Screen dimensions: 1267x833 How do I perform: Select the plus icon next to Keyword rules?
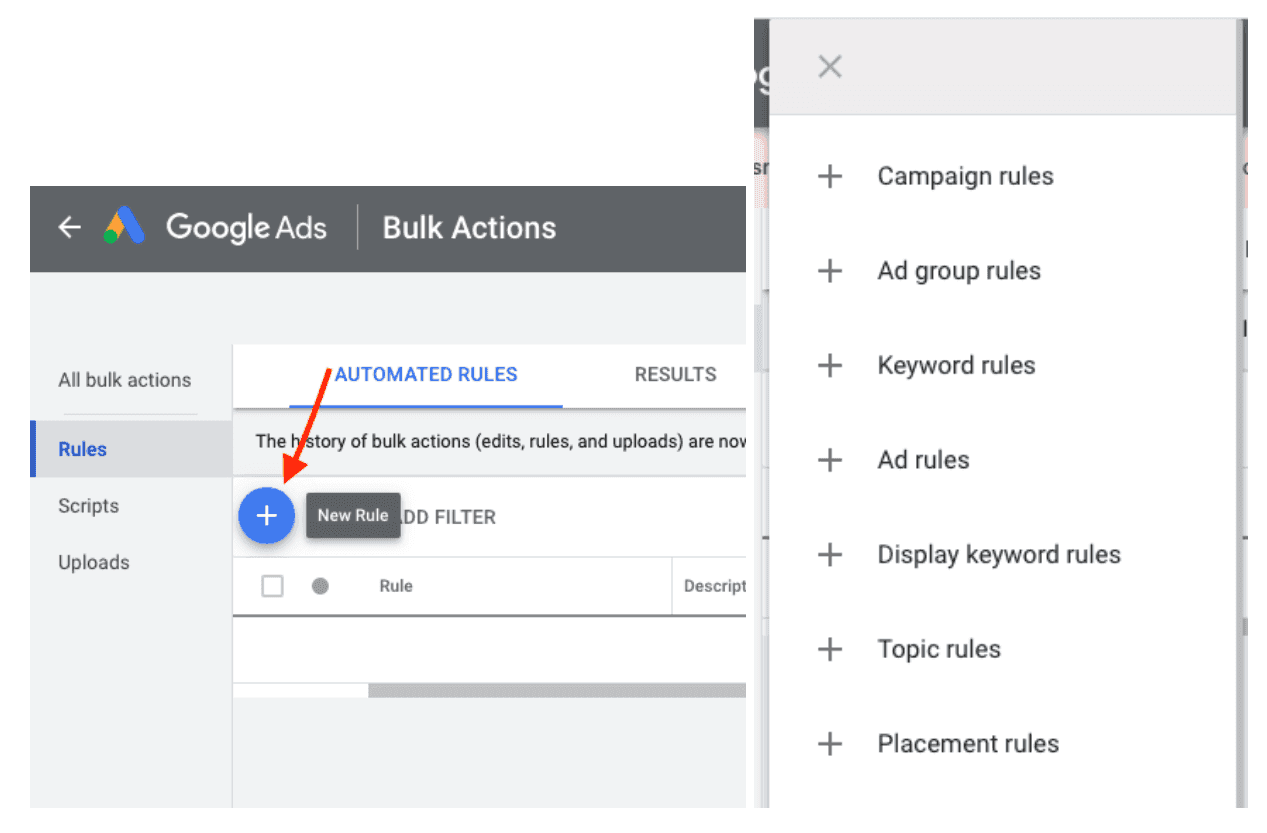click(831, 365)
